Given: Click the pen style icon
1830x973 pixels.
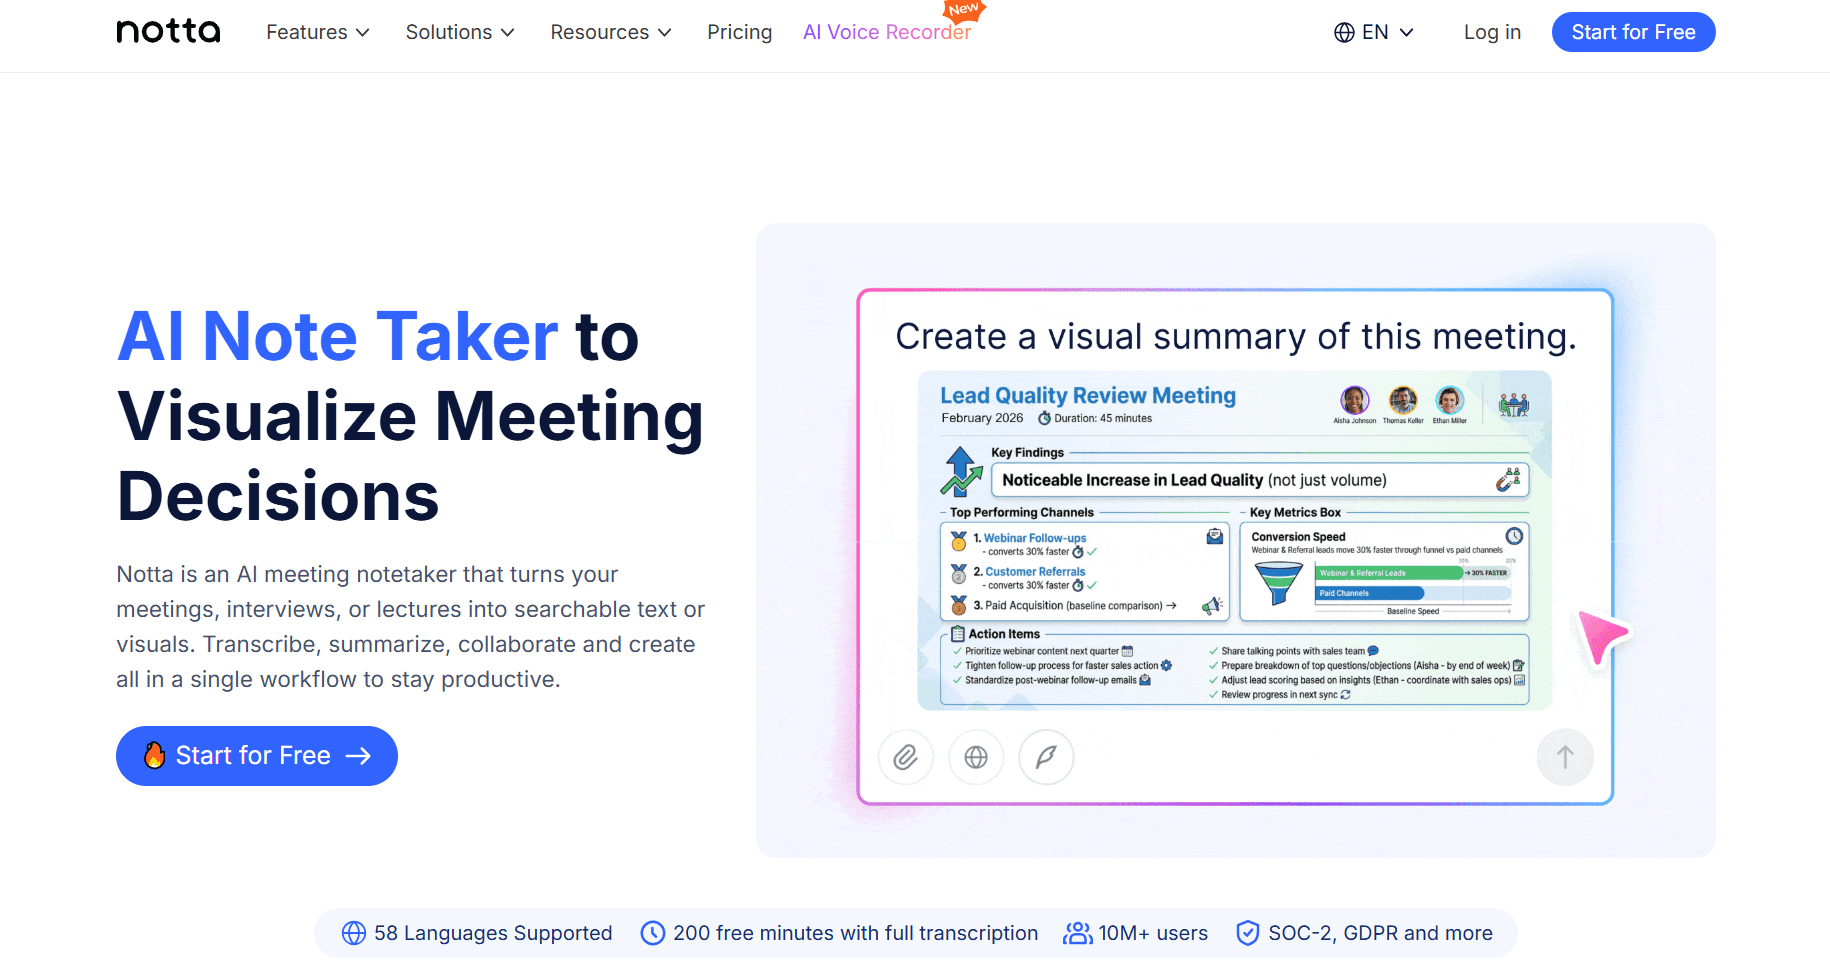Looking at the screenshot, I should [1046, 757].
